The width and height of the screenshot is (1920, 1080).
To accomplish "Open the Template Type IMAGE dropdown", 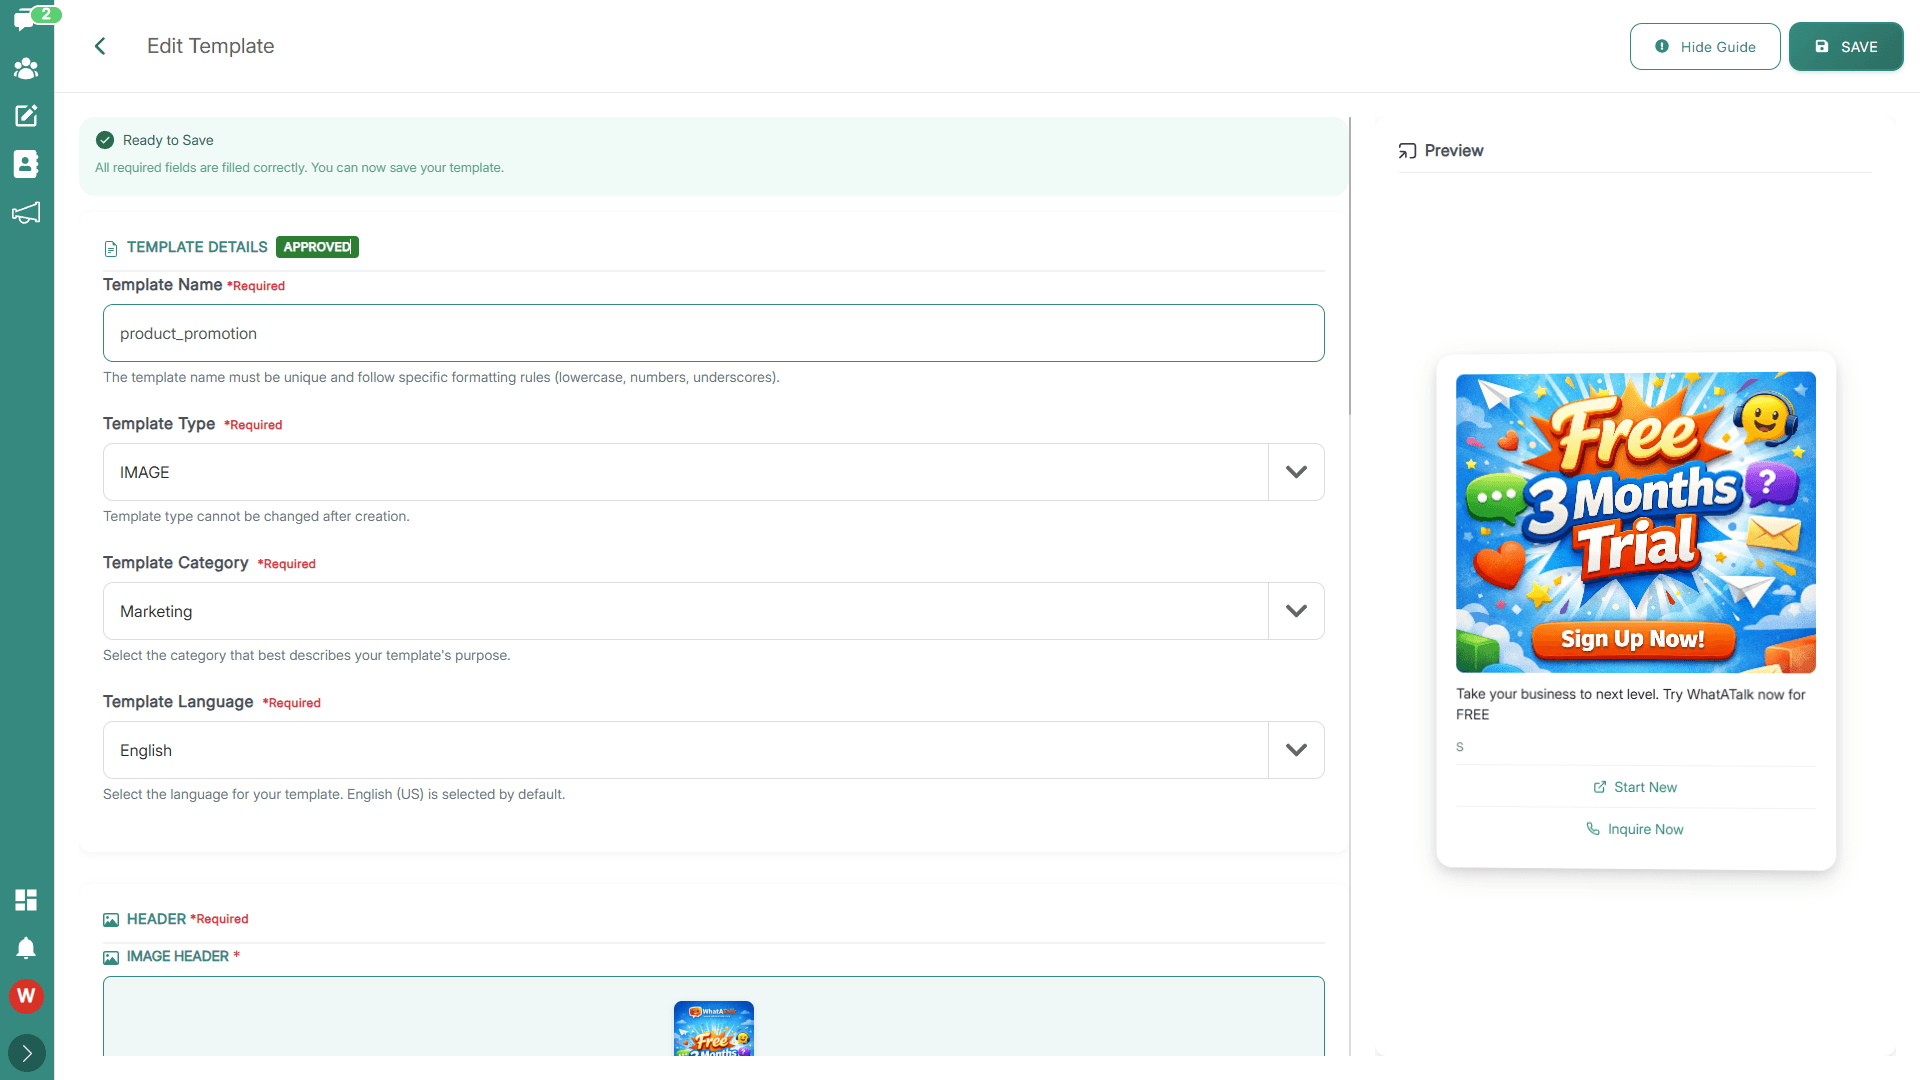I will pyautogui.click(x=714, y=472).
